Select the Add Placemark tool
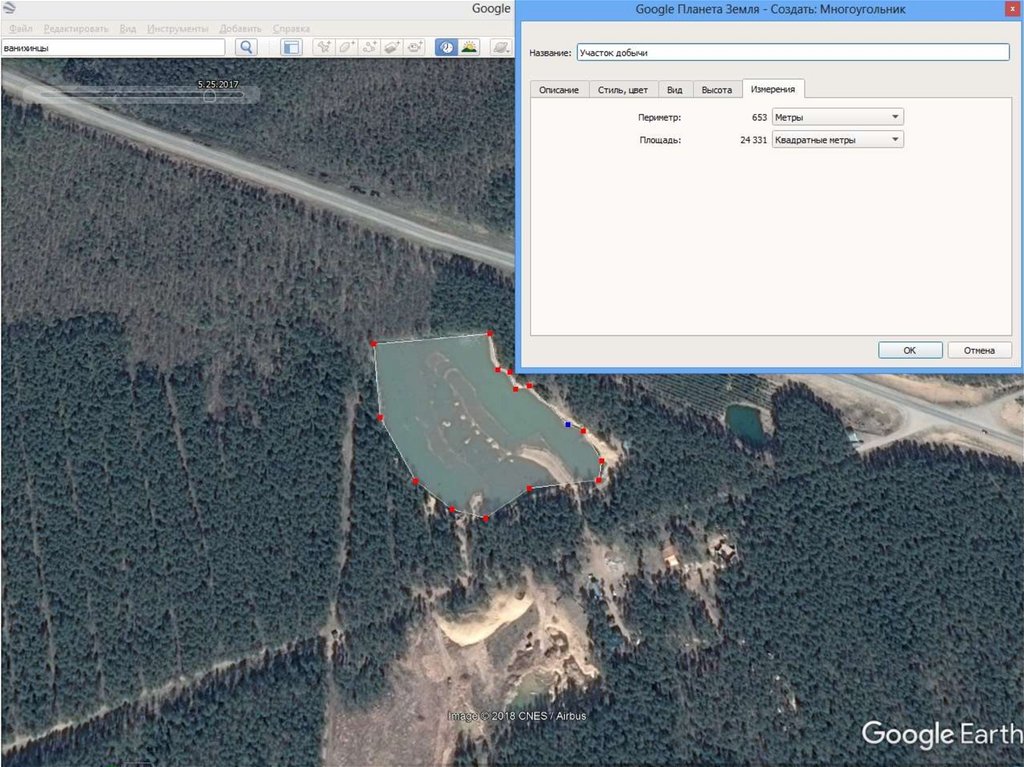1024x767 pixels. 324,47
